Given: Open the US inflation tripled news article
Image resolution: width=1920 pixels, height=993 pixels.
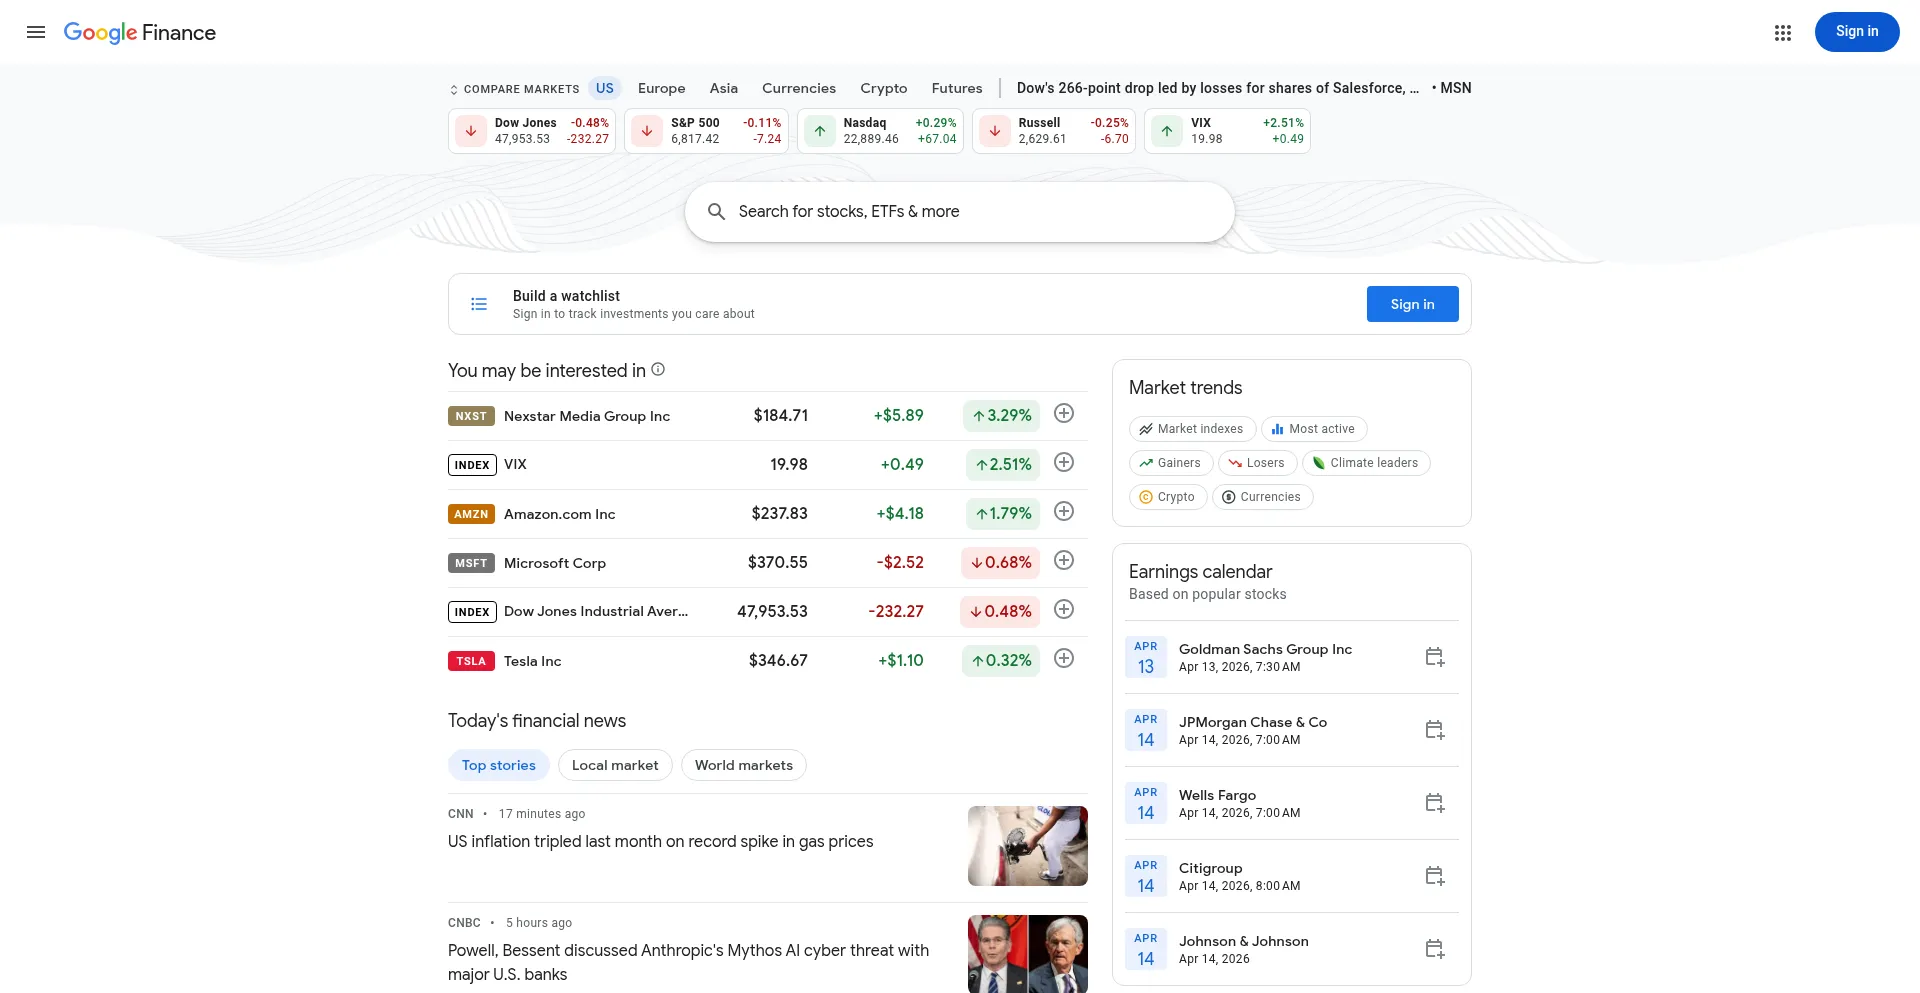Looking at the screenshot, I should 660,841.
